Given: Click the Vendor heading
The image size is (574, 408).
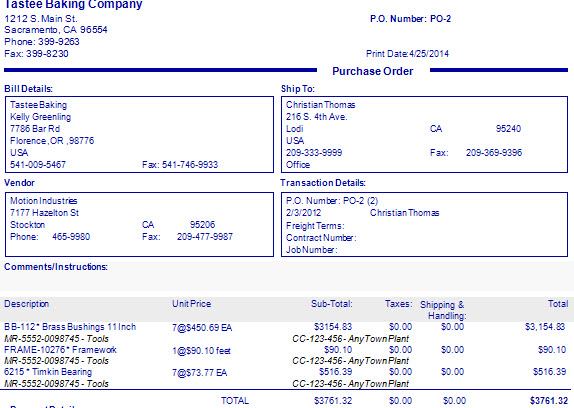Looking at the screenshot, I should pos(19,183).
